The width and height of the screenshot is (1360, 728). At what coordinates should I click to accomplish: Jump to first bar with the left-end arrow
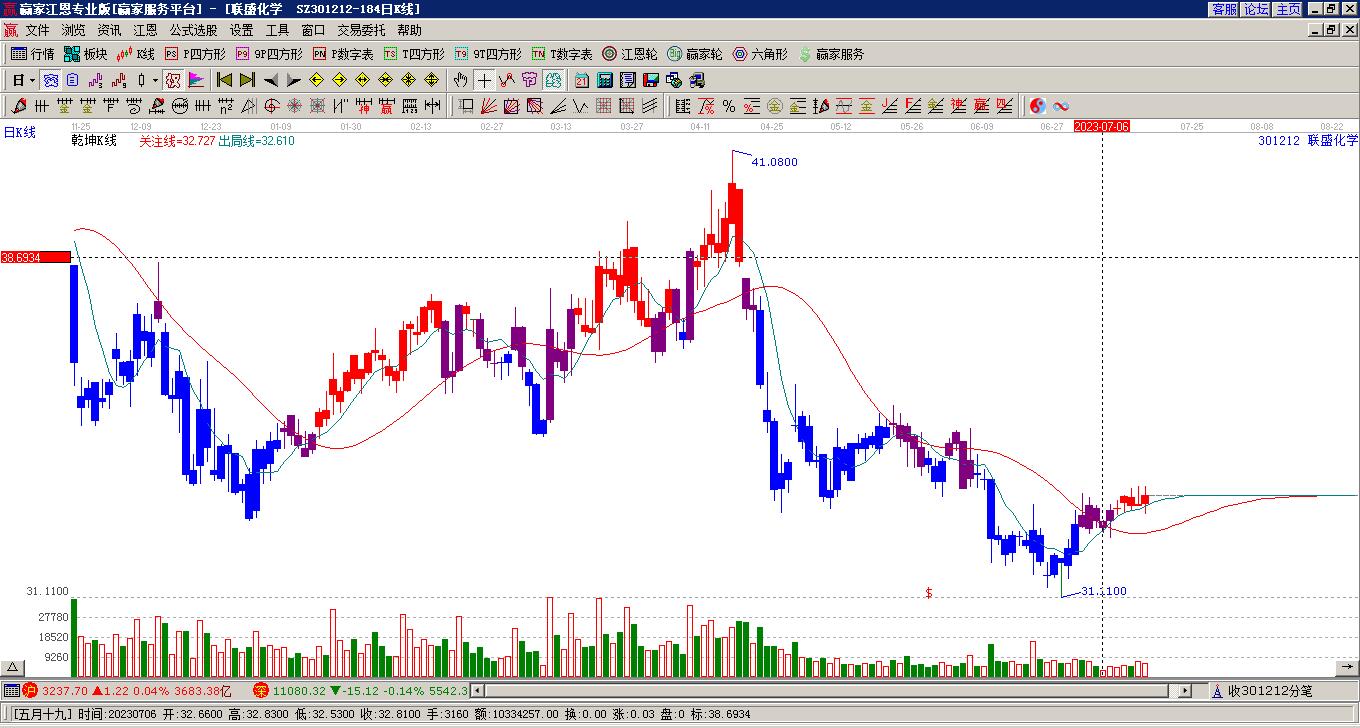coord(224,80)
